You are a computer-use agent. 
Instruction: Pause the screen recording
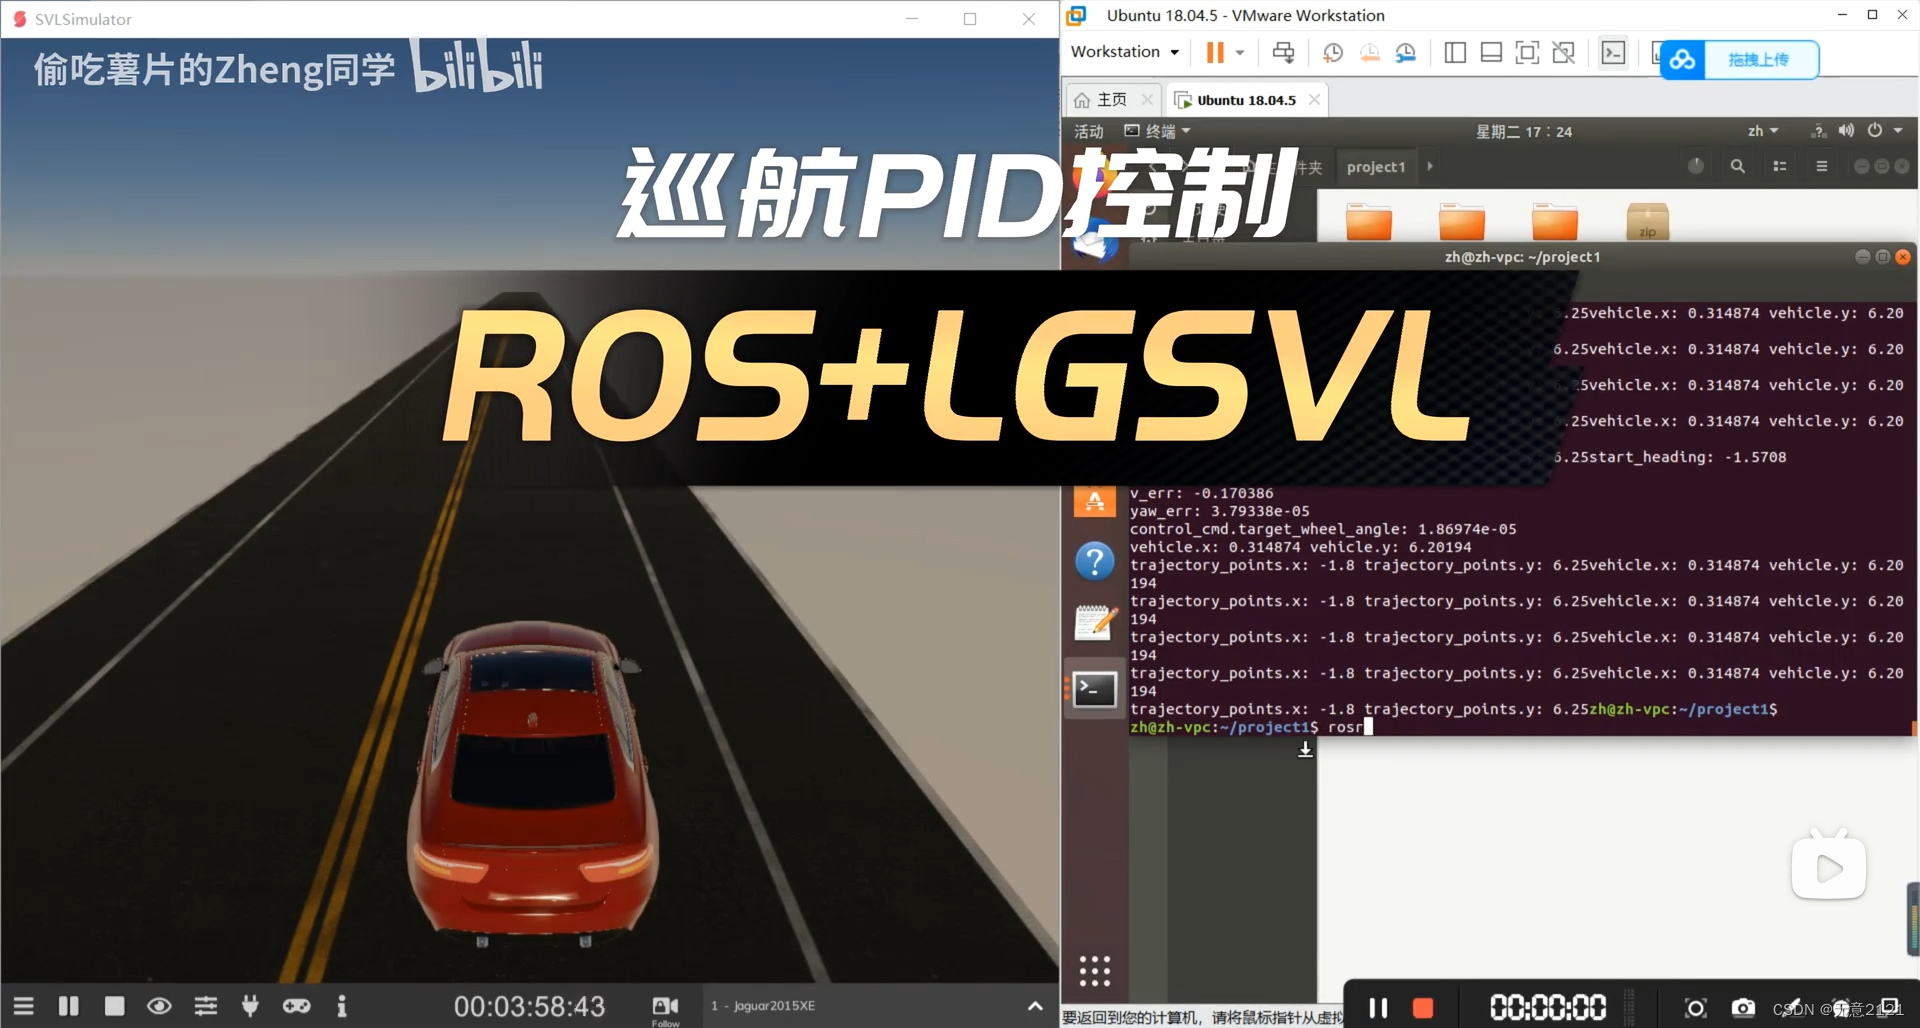1378,1008
